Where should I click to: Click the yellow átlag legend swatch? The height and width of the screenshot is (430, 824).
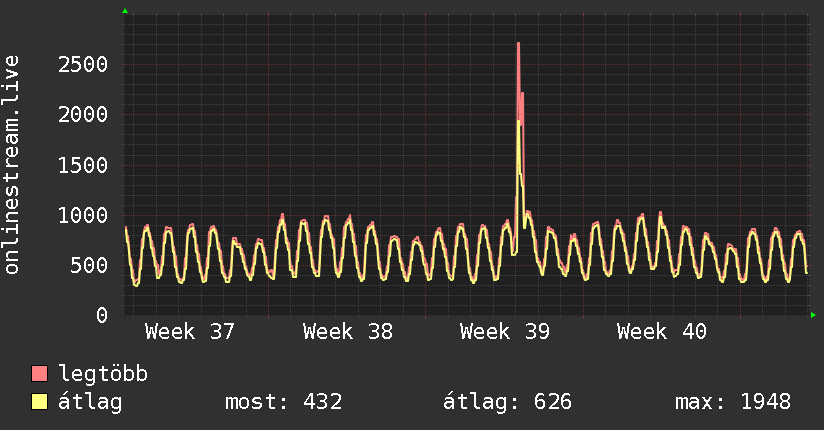pyautogui.click(x=39, y=401)
